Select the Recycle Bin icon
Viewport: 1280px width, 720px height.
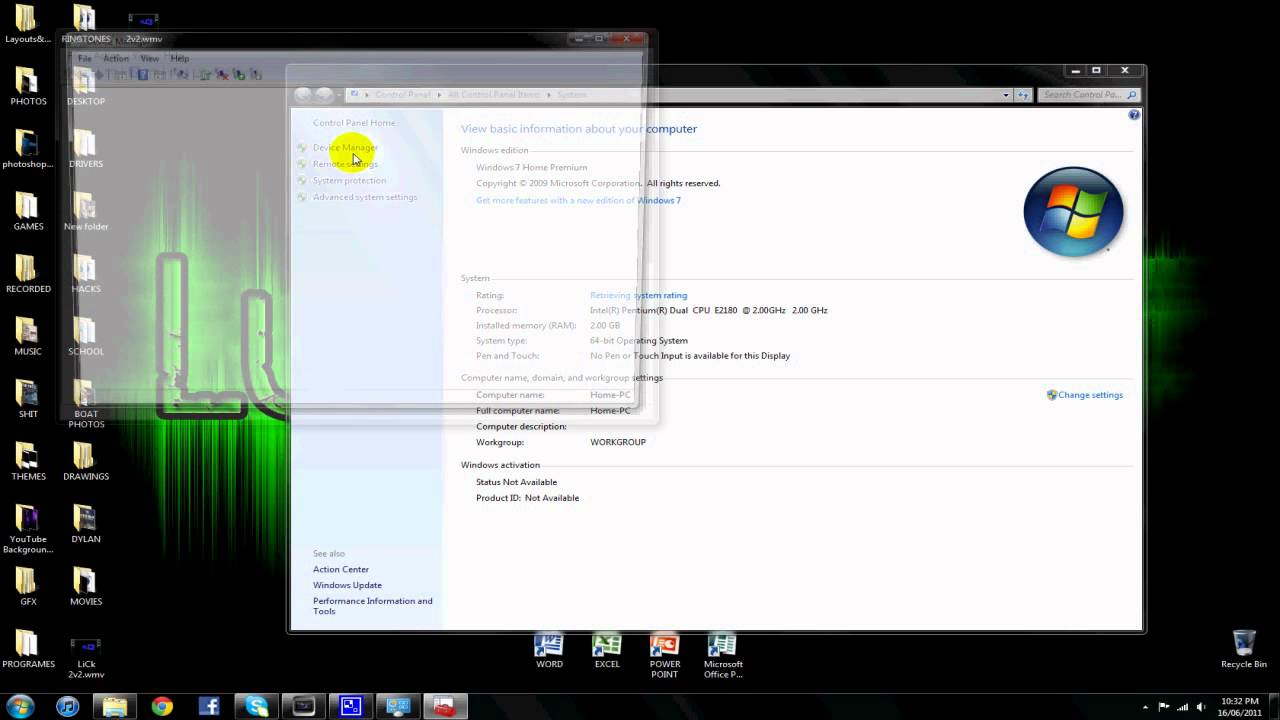click(1244, 649)
